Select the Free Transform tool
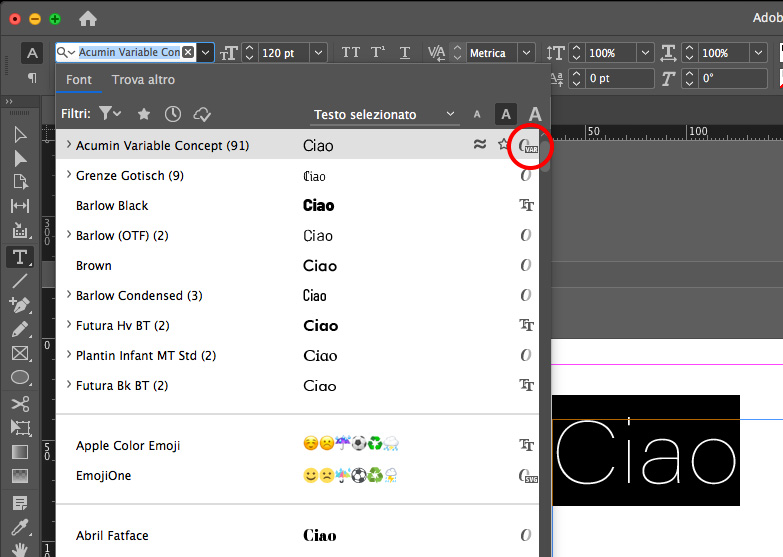The width and height of the screenshot is (783, 557). [x=20, y=428]
